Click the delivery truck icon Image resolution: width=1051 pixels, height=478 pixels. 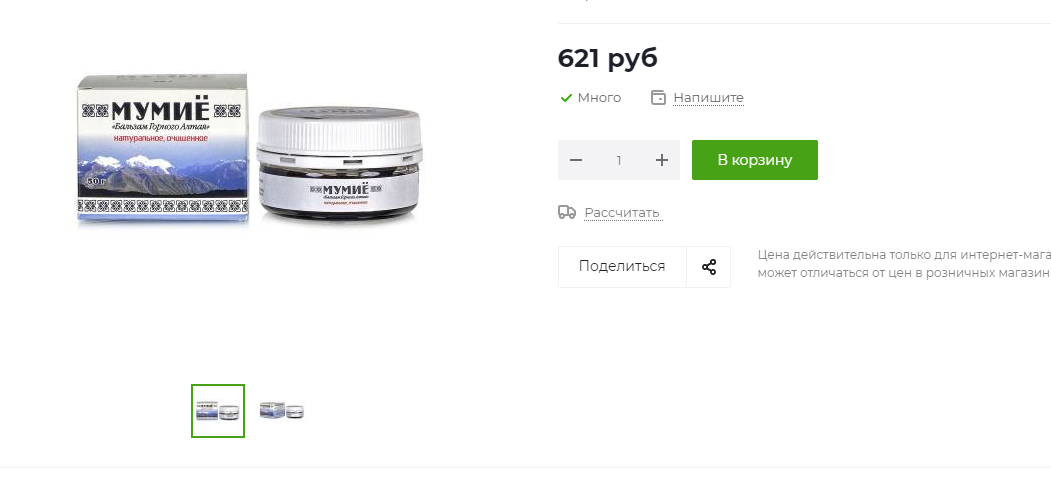pyautogui.click(x=566, y=212)
